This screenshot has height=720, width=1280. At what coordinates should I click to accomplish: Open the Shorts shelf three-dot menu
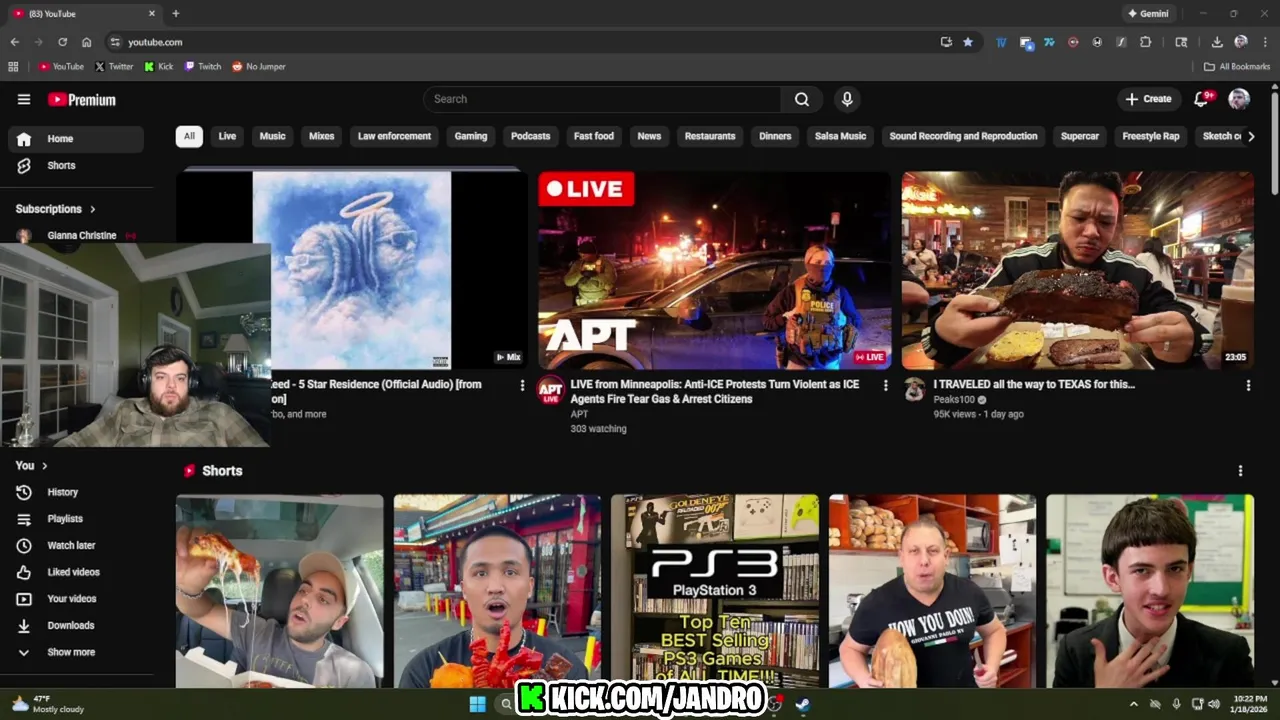[1241, 471]
